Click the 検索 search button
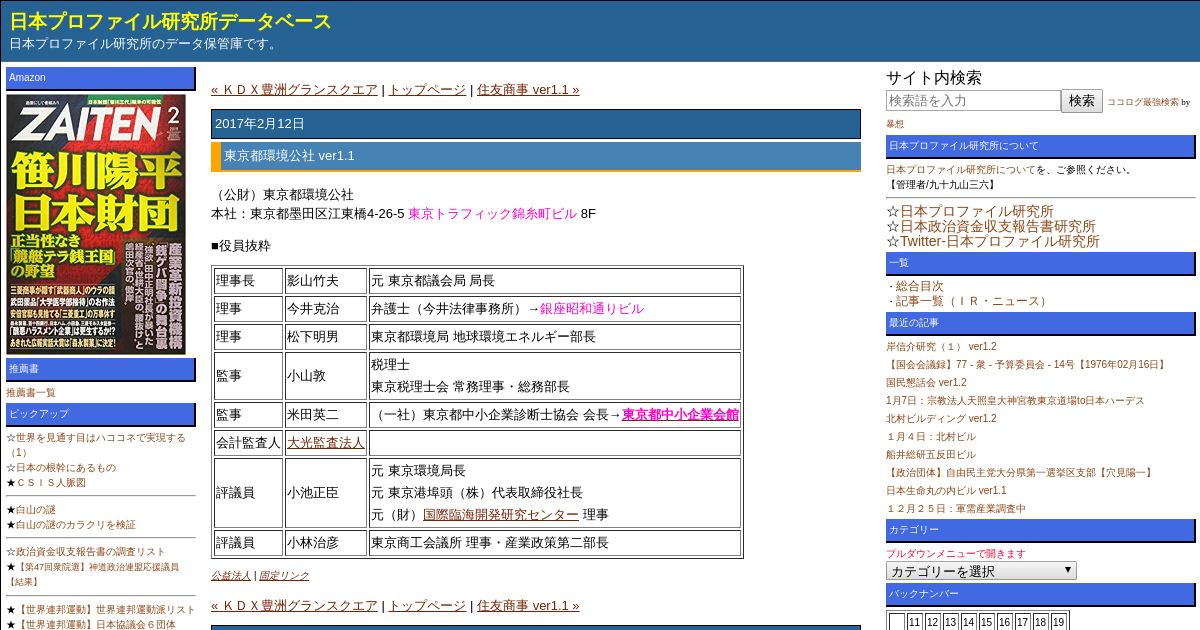 click(1082, 100)
